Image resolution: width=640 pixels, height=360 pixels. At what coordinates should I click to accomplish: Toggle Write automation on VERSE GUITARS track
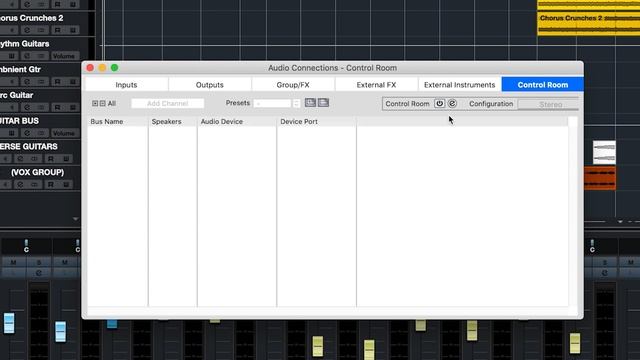(x=66, y=159)
